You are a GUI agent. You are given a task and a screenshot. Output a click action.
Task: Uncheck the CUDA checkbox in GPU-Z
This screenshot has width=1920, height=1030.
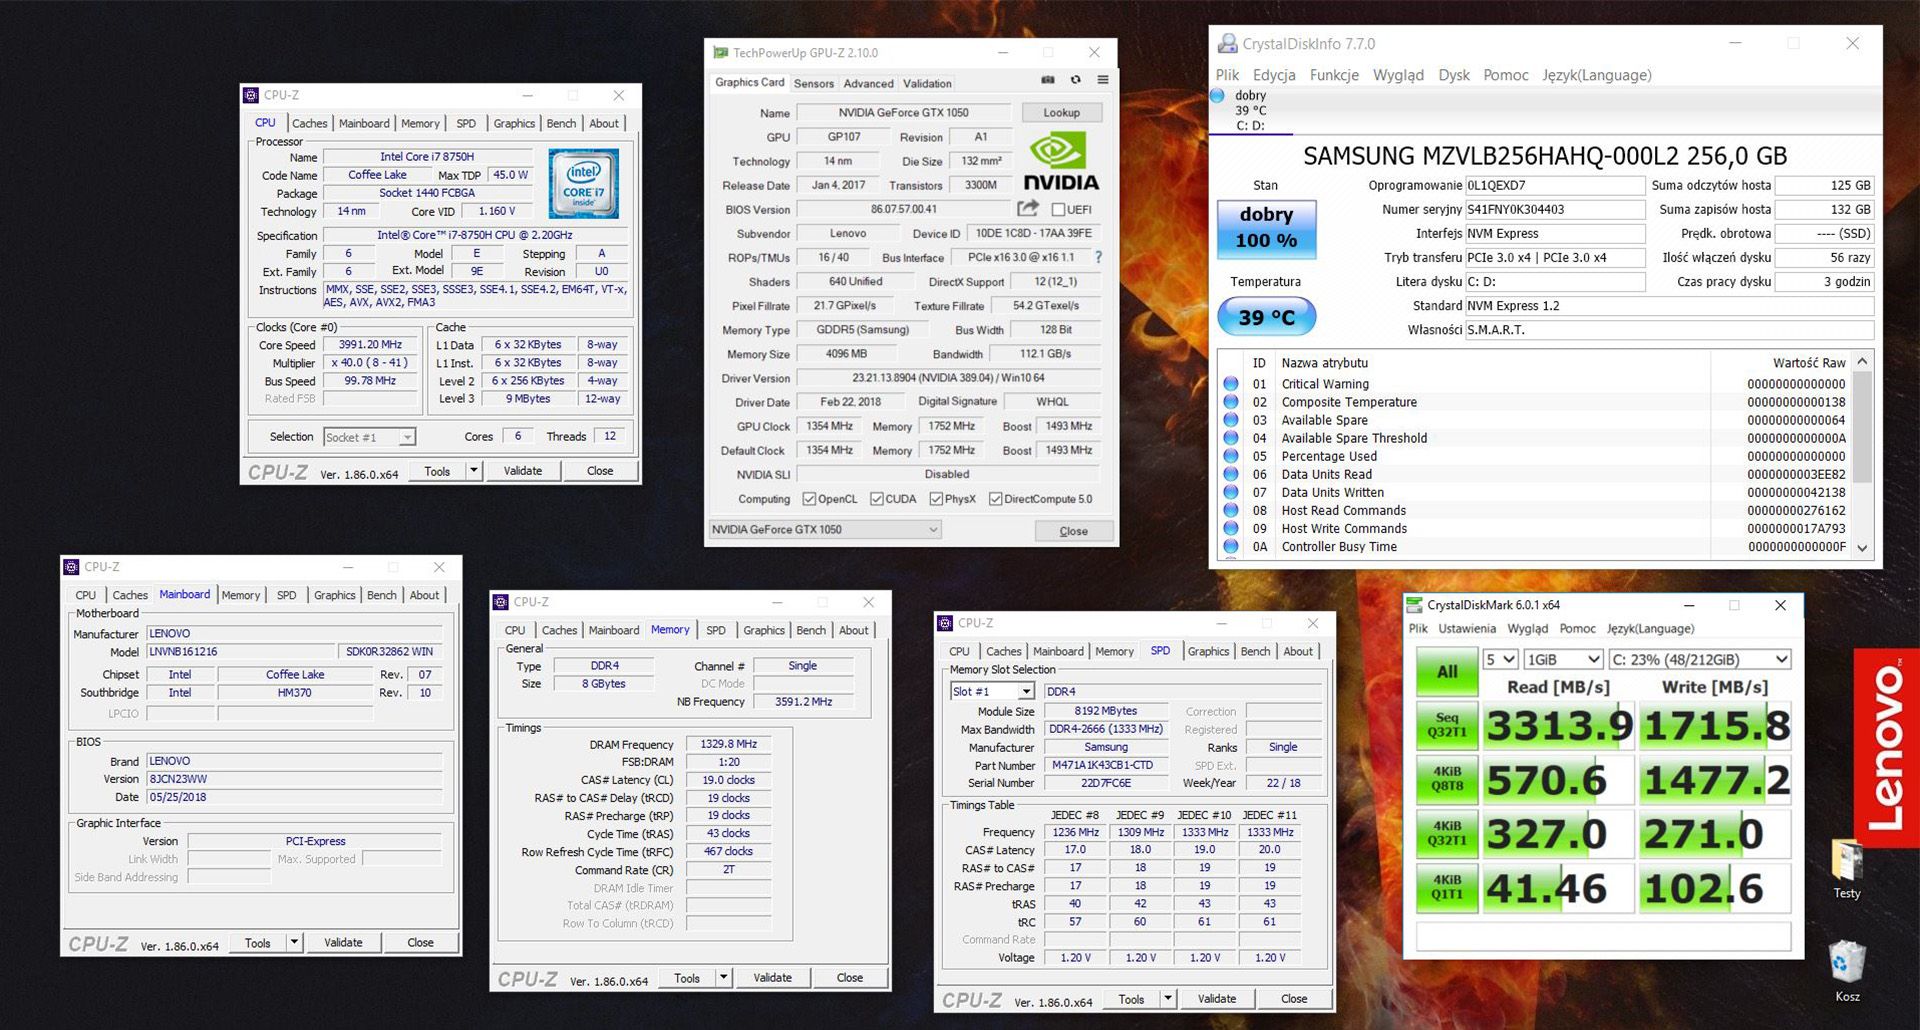[x=875, y=498]
